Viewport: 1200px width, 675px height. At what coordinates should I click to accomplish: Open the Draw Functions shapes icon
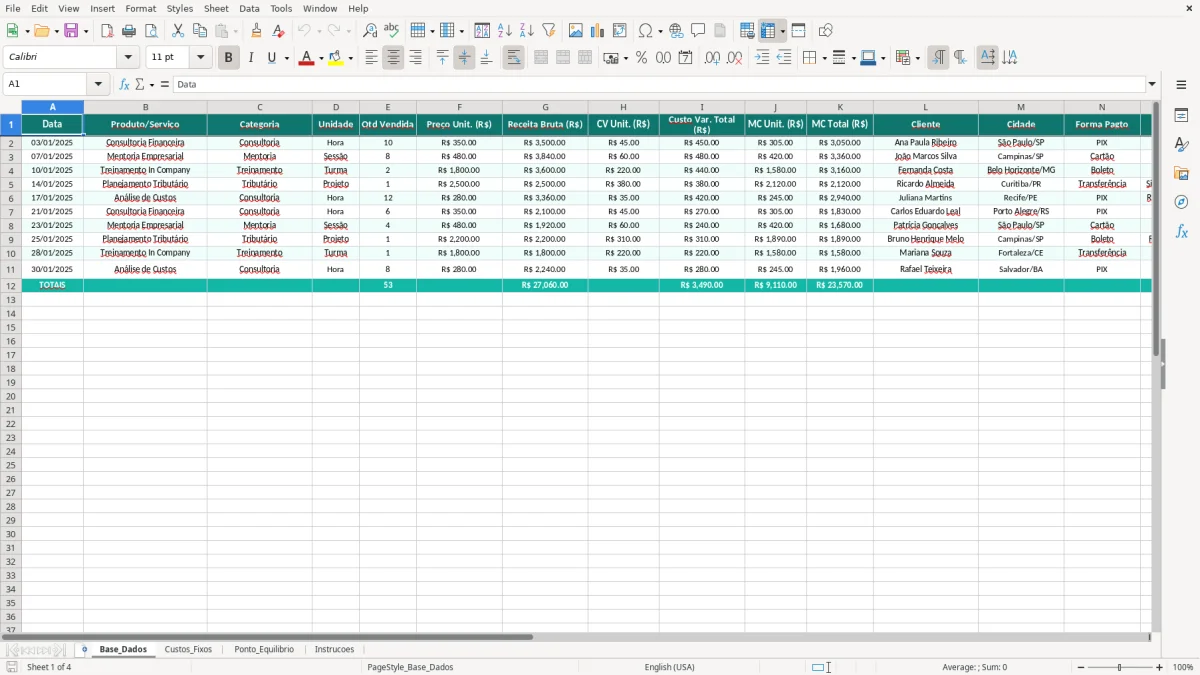[x=825, y=31]
